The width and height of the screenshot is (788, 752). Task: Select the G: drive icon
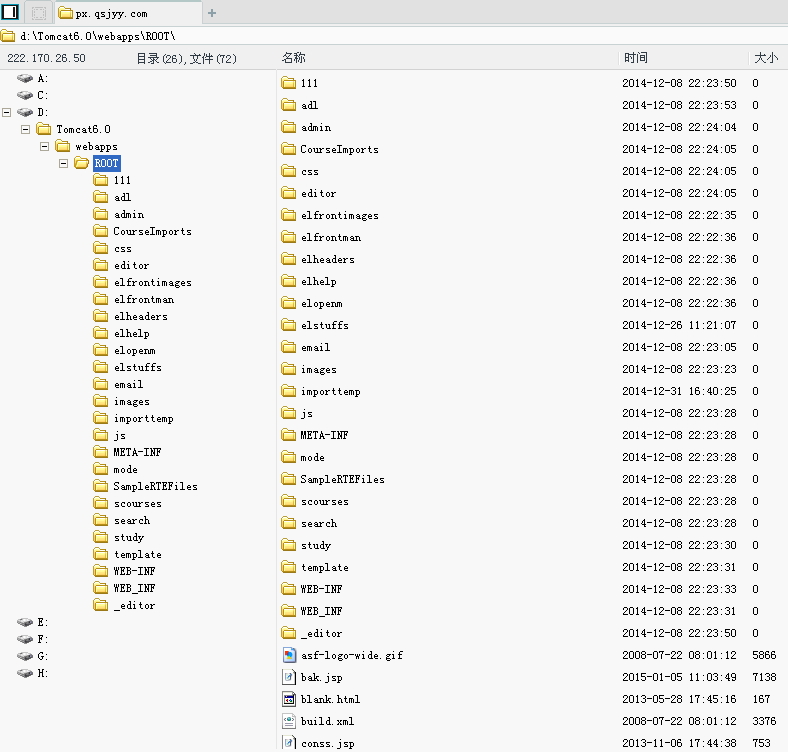click(25, 656)
